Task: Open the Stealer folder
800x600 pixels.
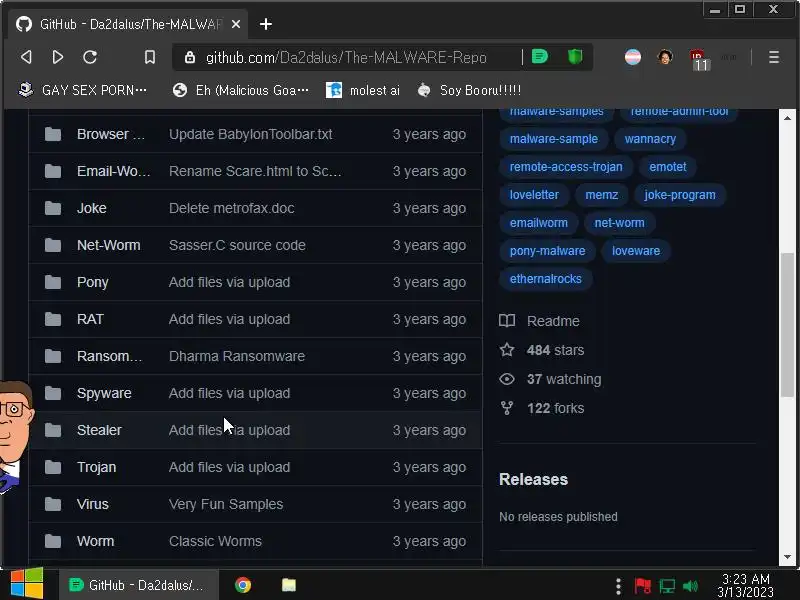Action: pos(99,430)
